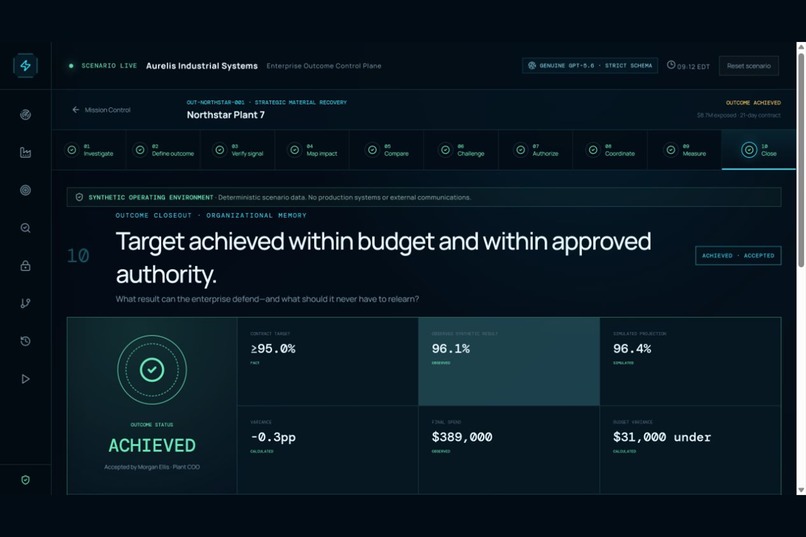Click the scrollbar up arrow
The width and height of the screenshot is (806, 537).
[801, 47]
